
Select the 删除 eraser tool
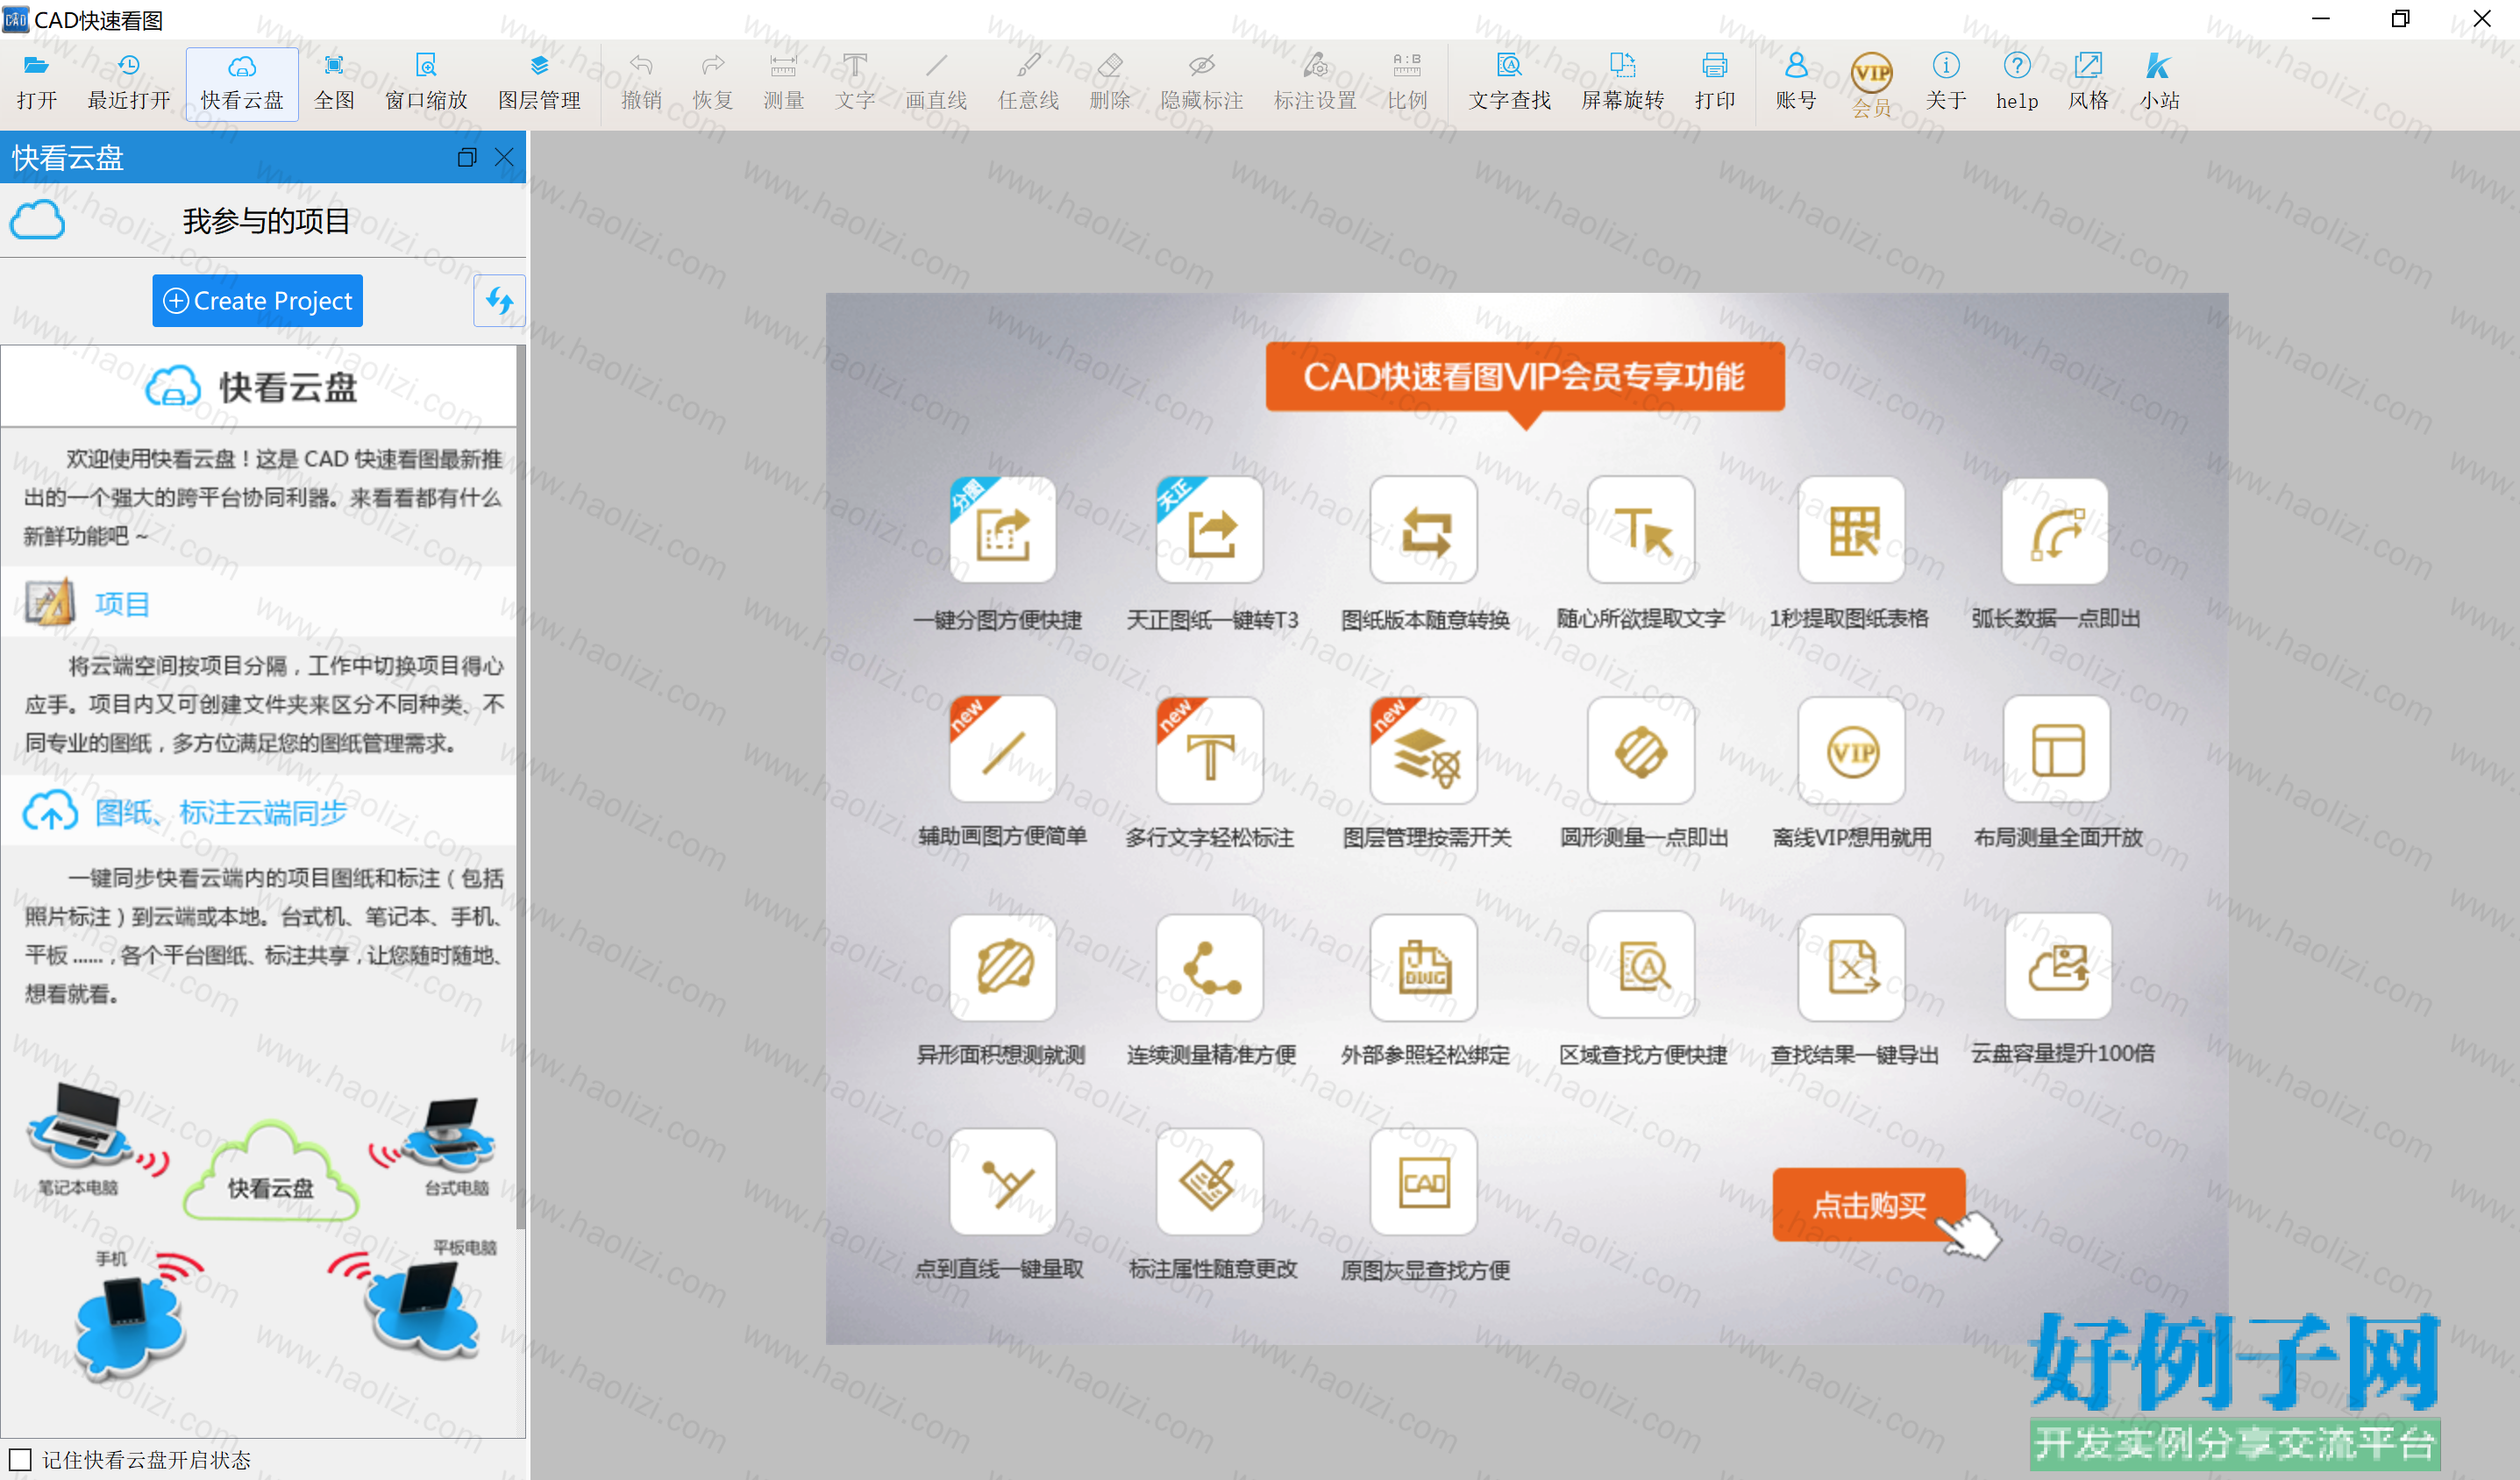point(1110,82)
